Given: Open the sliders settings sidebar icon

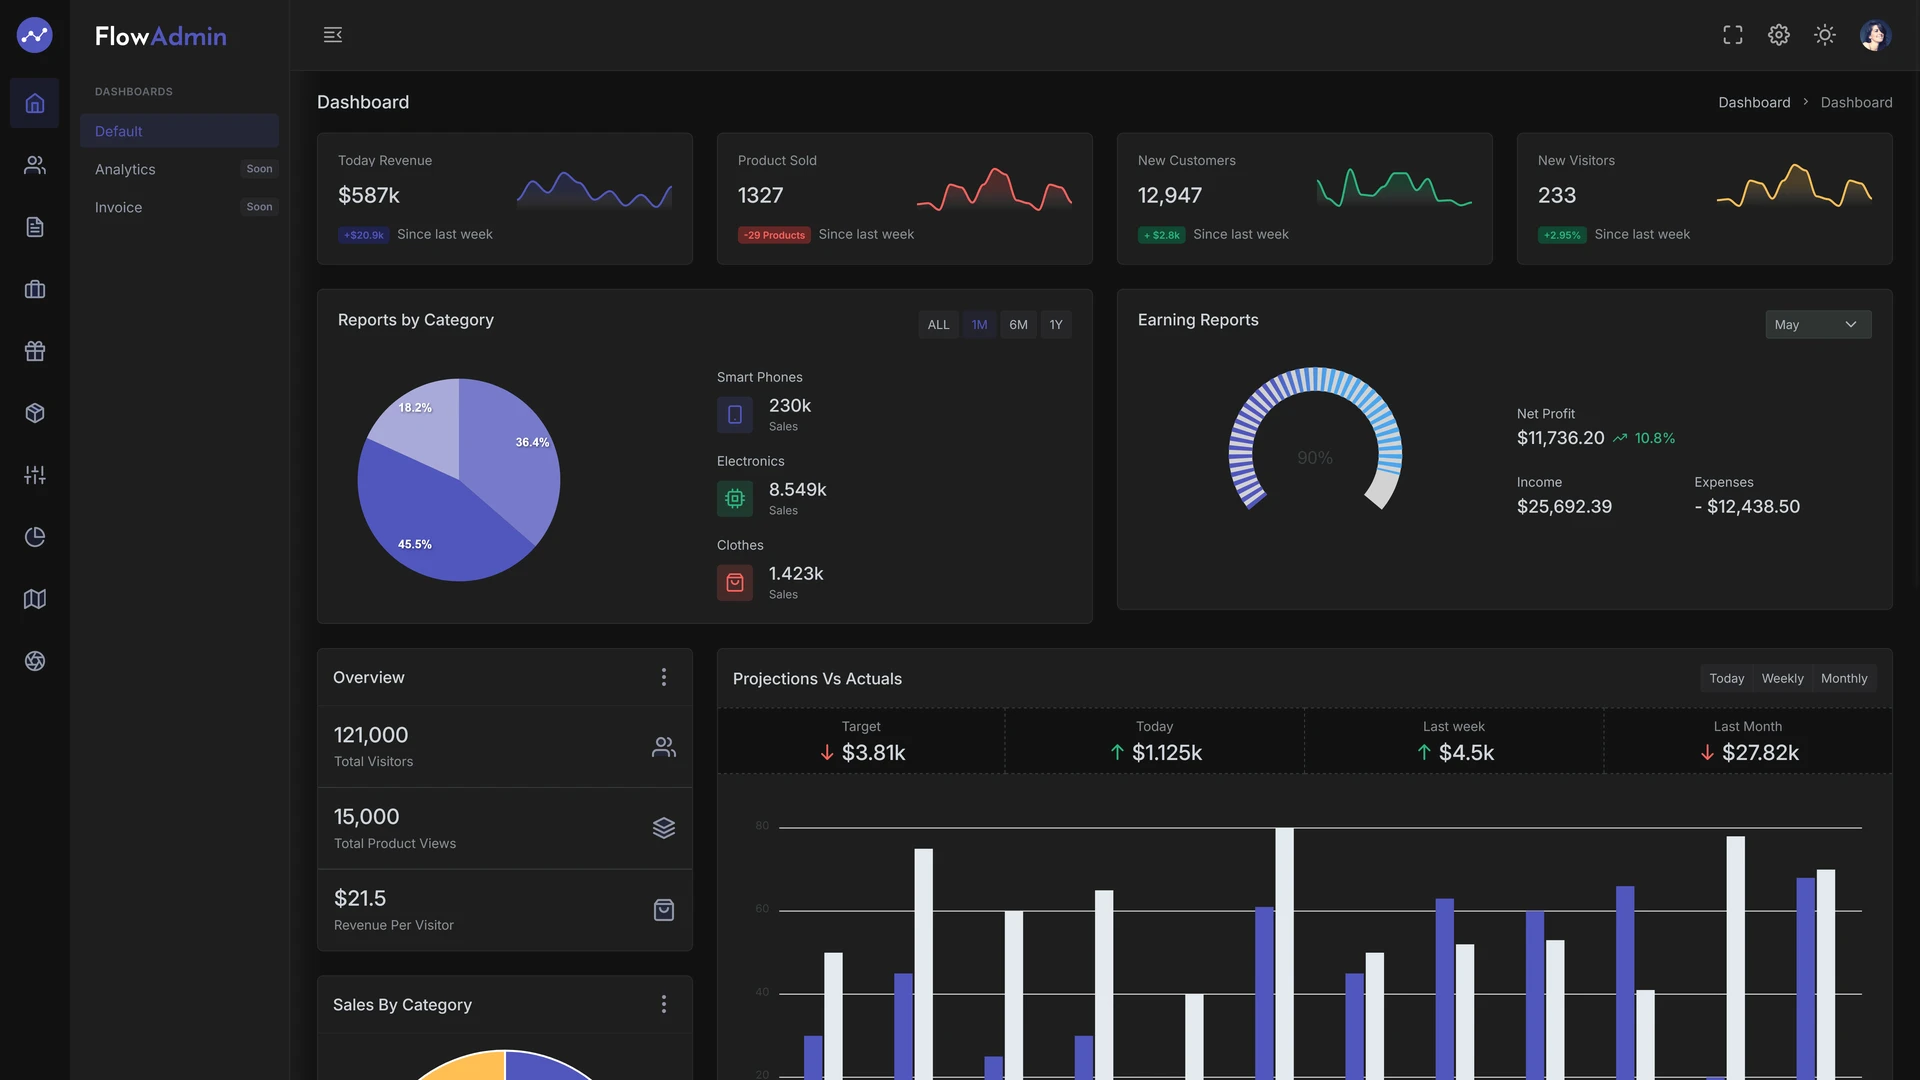Looking at the screenshot, I should pos(35,475).
